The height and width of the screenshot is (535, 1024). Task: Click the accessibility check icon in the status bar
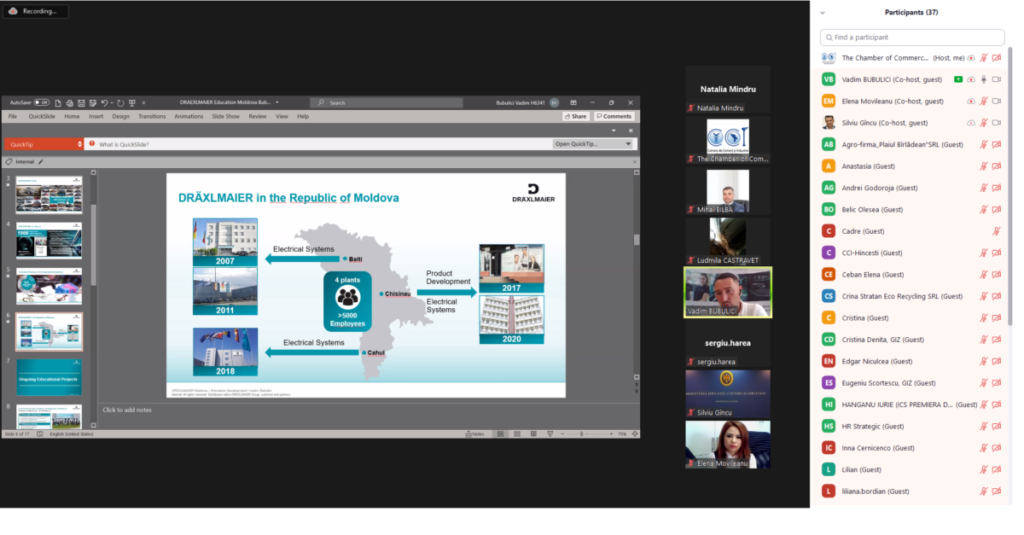coord(40,434)
